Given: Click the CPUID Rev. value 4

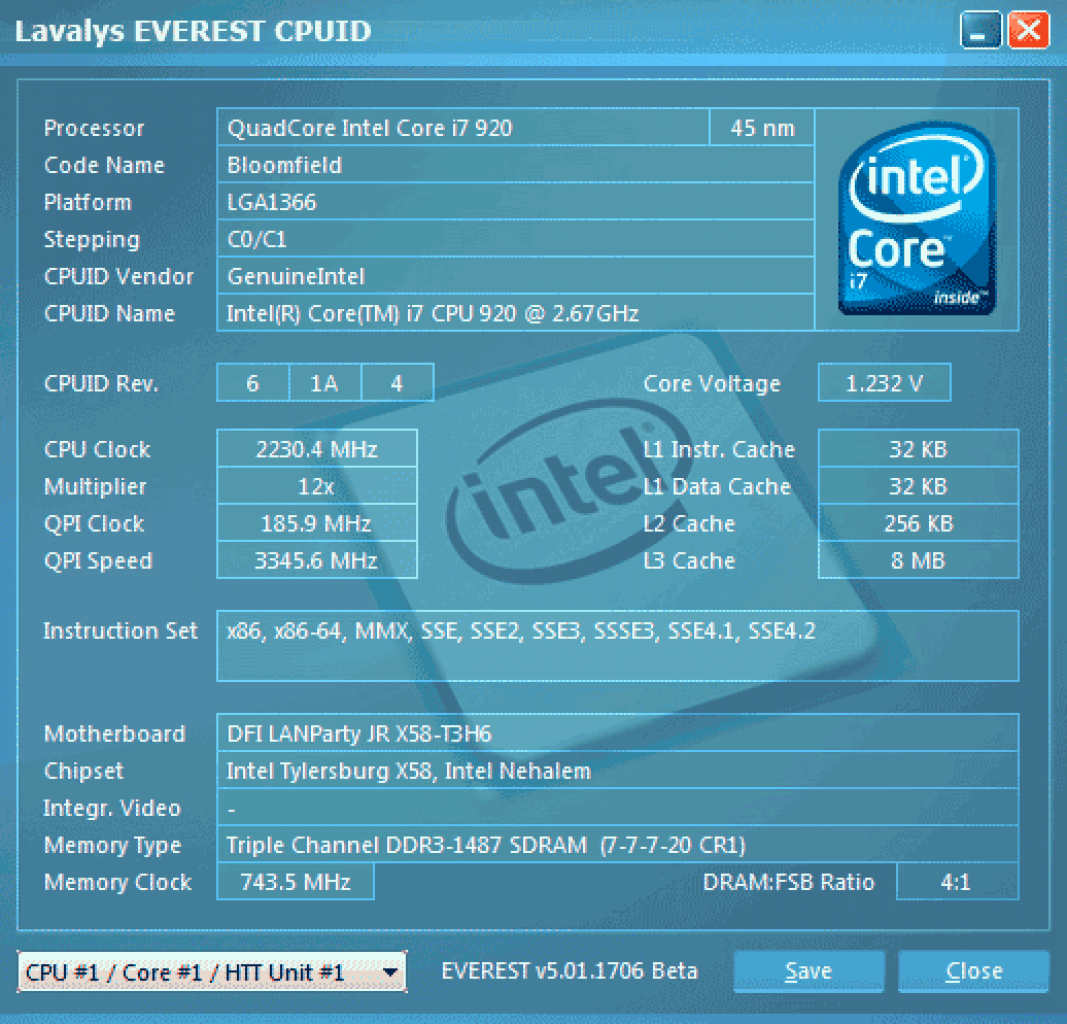Looking at the screenshot, I should pos(397,383).
